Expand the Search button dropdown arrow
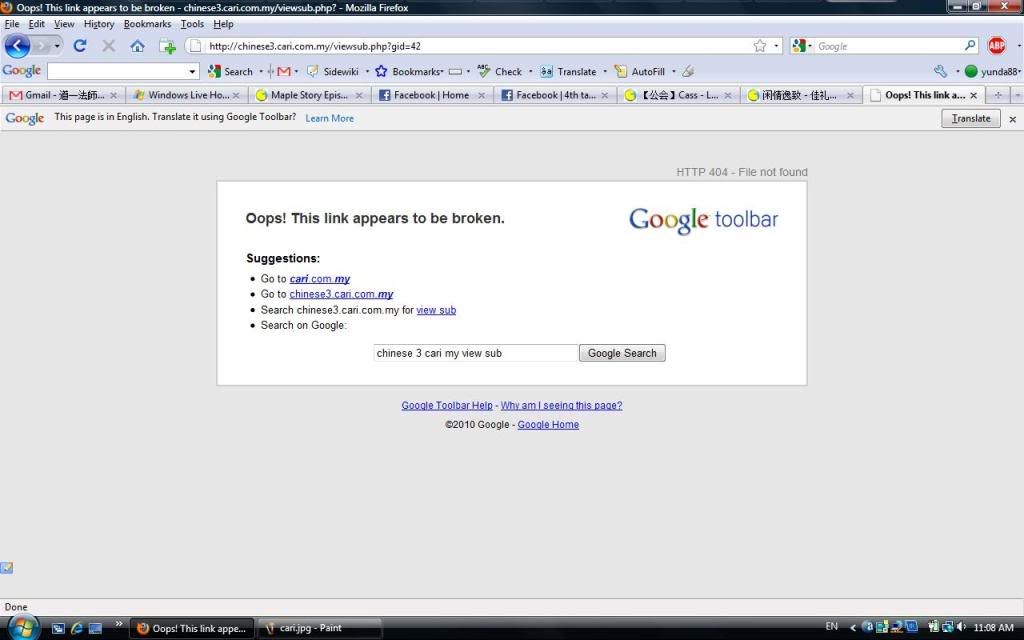This screenshot has height=640, width=1024. 261,71
